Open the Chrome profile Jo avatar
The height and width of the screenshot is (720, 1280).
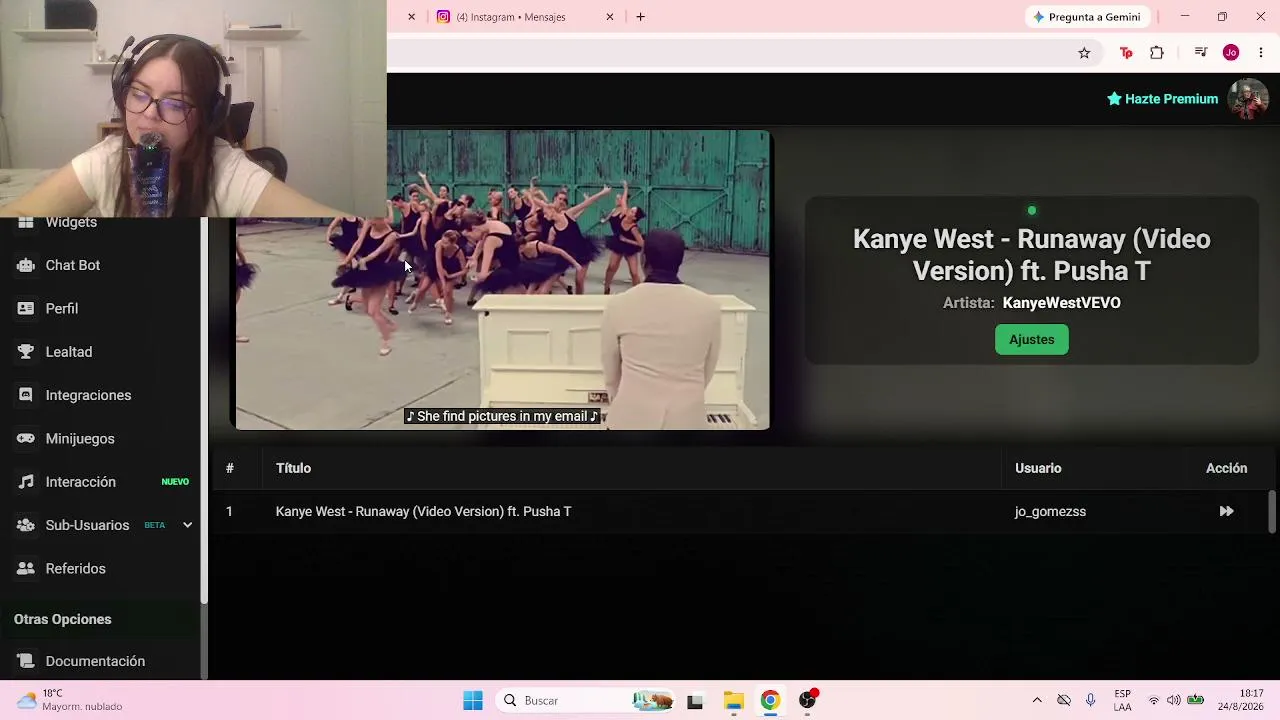(x=1231, y=53)
